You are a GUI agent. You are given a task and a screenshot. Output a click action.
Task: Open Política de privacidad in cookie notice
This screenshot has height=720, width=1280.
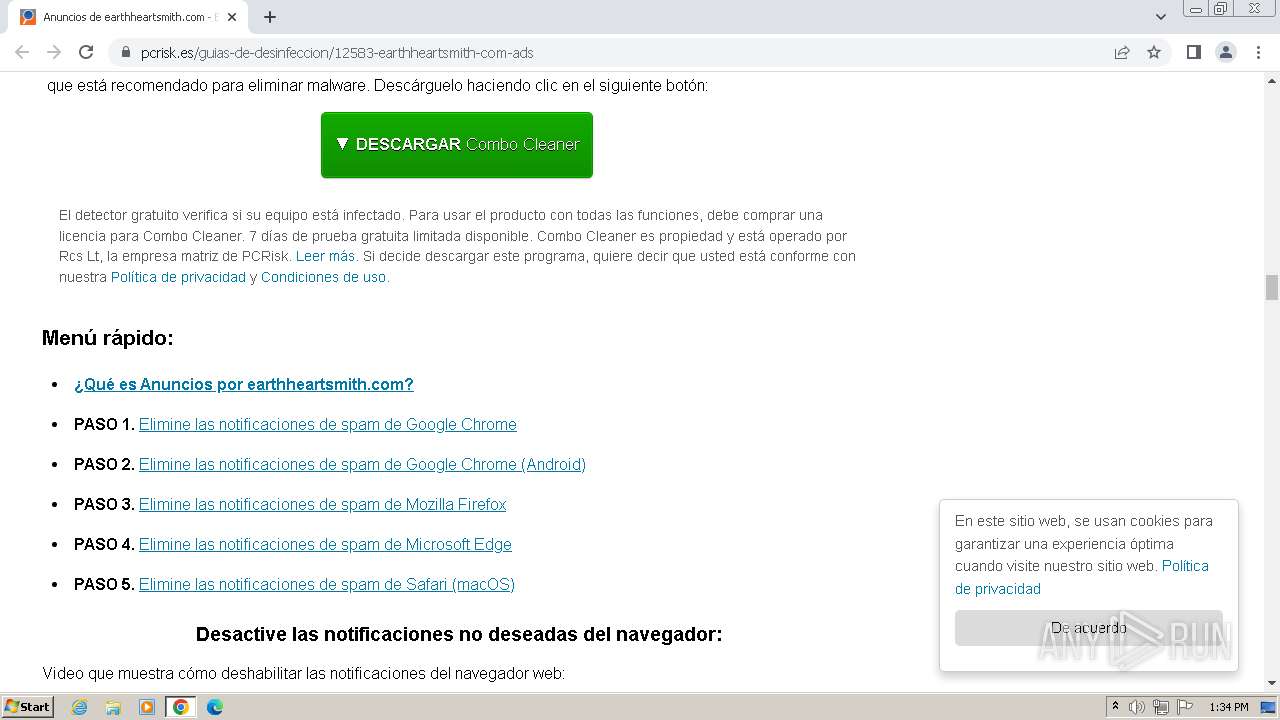tap(1082, 577)
